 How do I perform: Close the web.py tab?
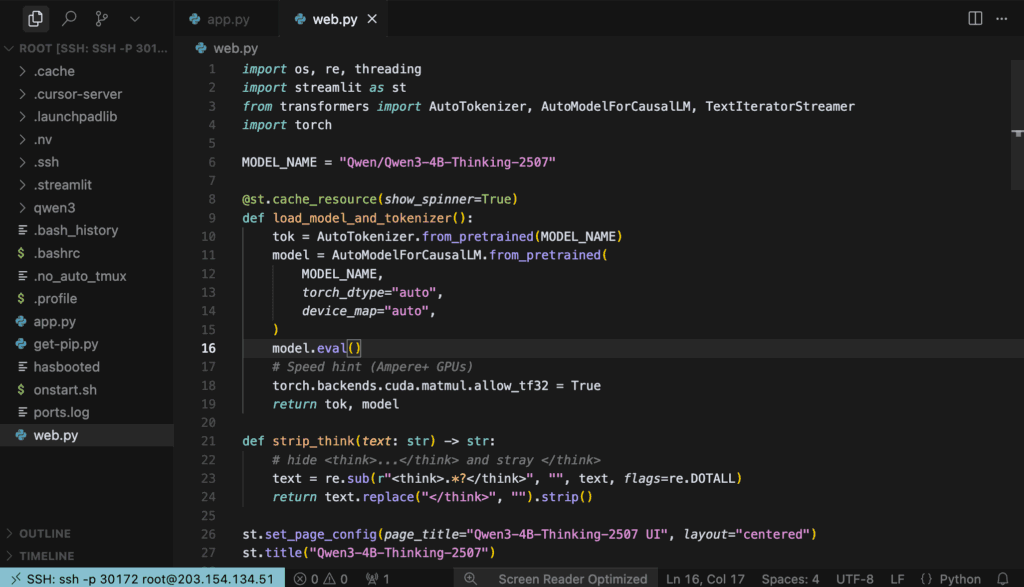[372, 19]
